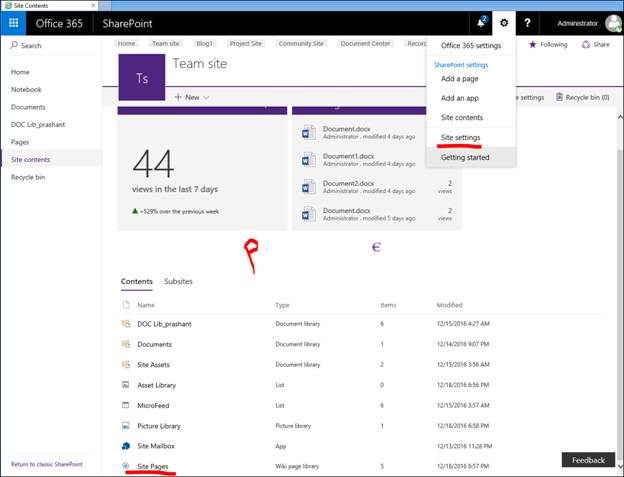This screenshot has width=624, height=477.
Task: Click the Search box in sidebar
Action: 50,45
